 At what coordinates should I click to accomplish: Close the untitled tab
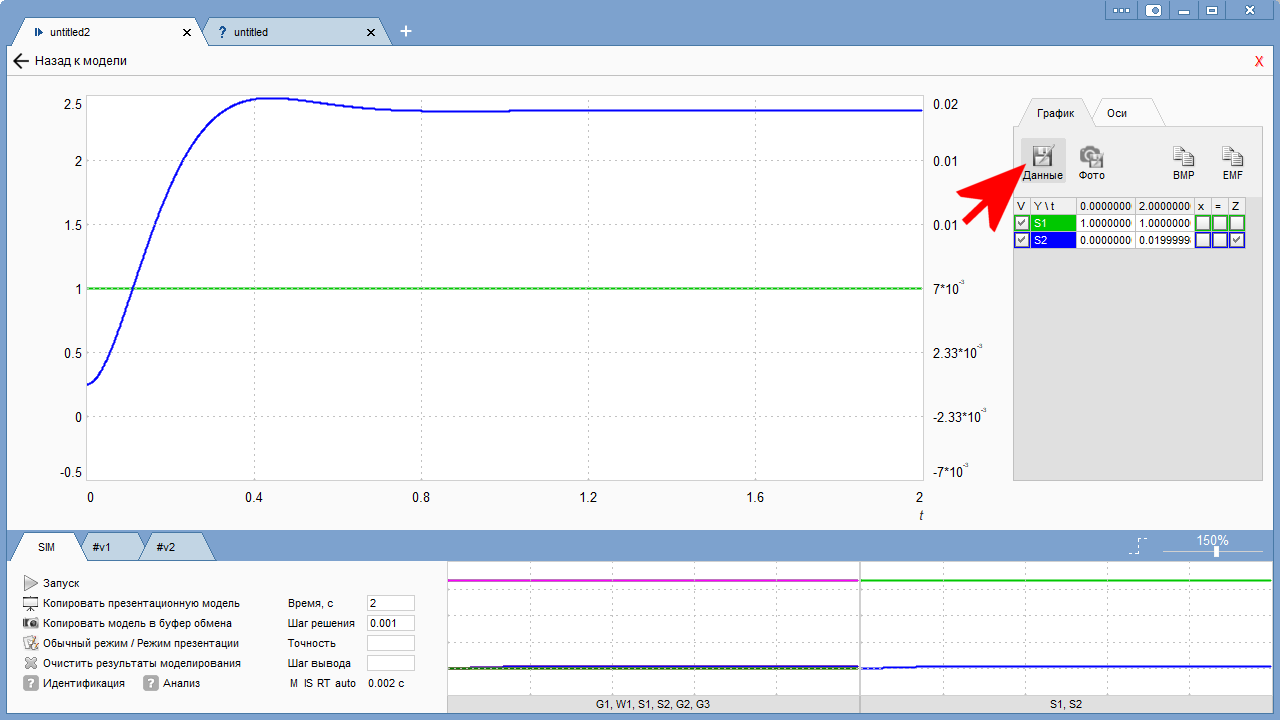[371, 32]
